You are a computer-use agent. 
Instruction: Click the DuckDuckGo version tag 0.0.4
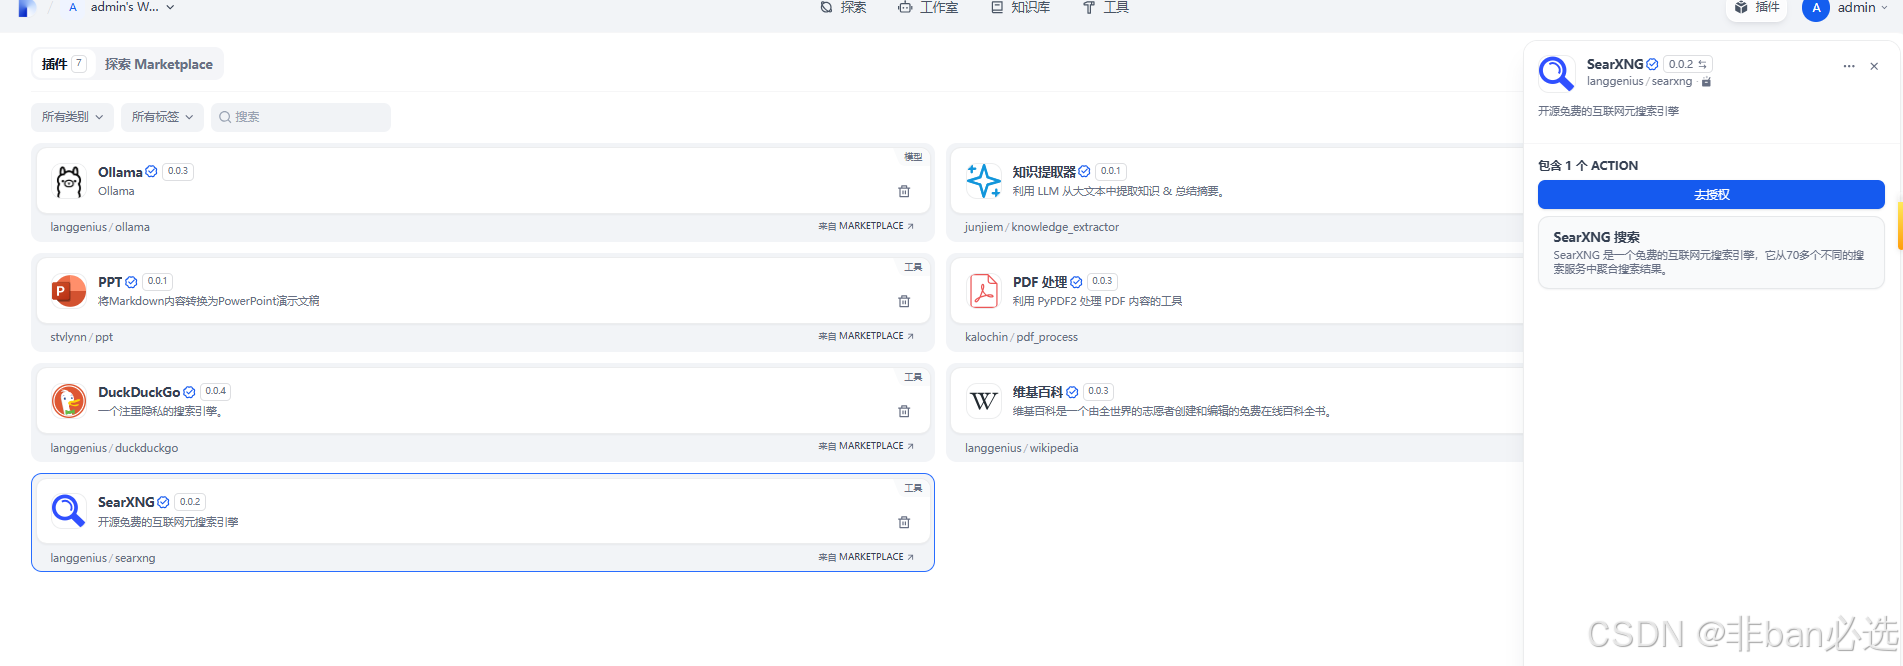[x=216, y=391]
